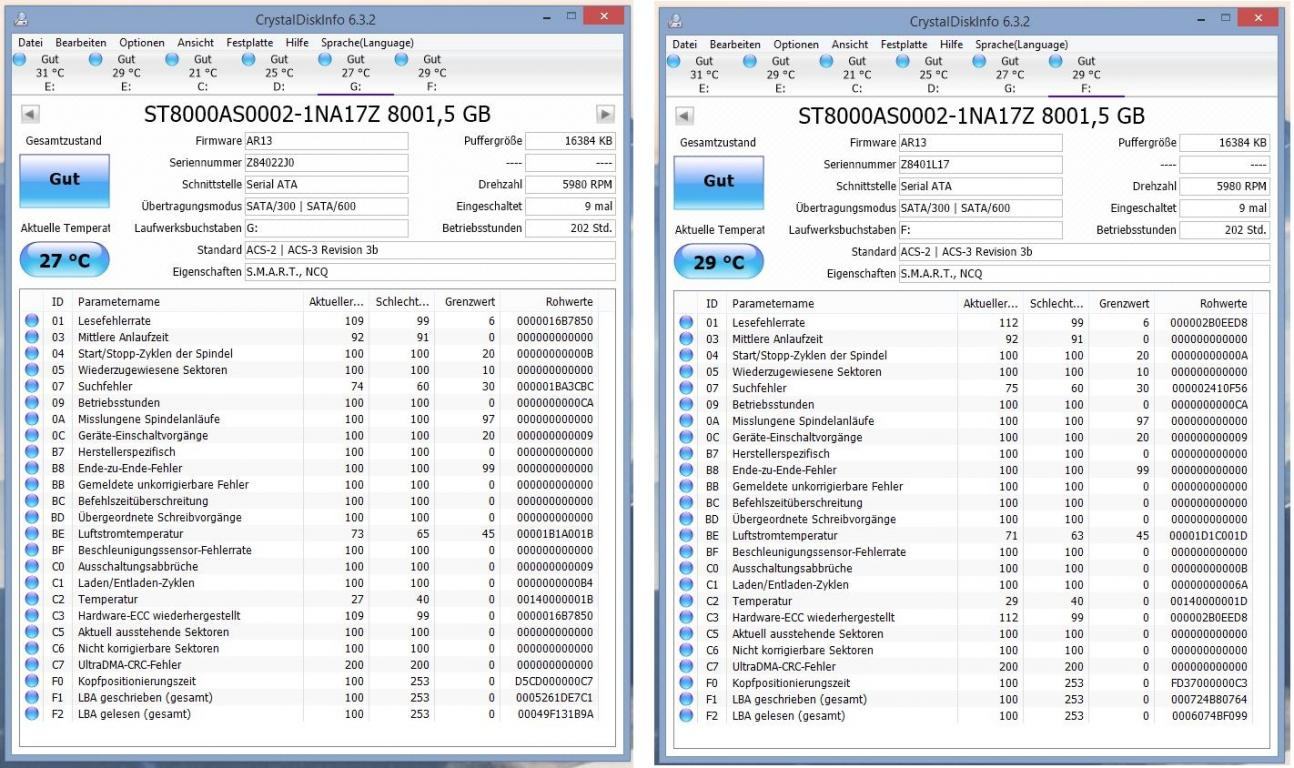Image resolution: width=1294 pixels, height=768 pixels.
Task: Click status orb for UltraDMA-CRC-Fehler, left window
Action: [32, 665]
